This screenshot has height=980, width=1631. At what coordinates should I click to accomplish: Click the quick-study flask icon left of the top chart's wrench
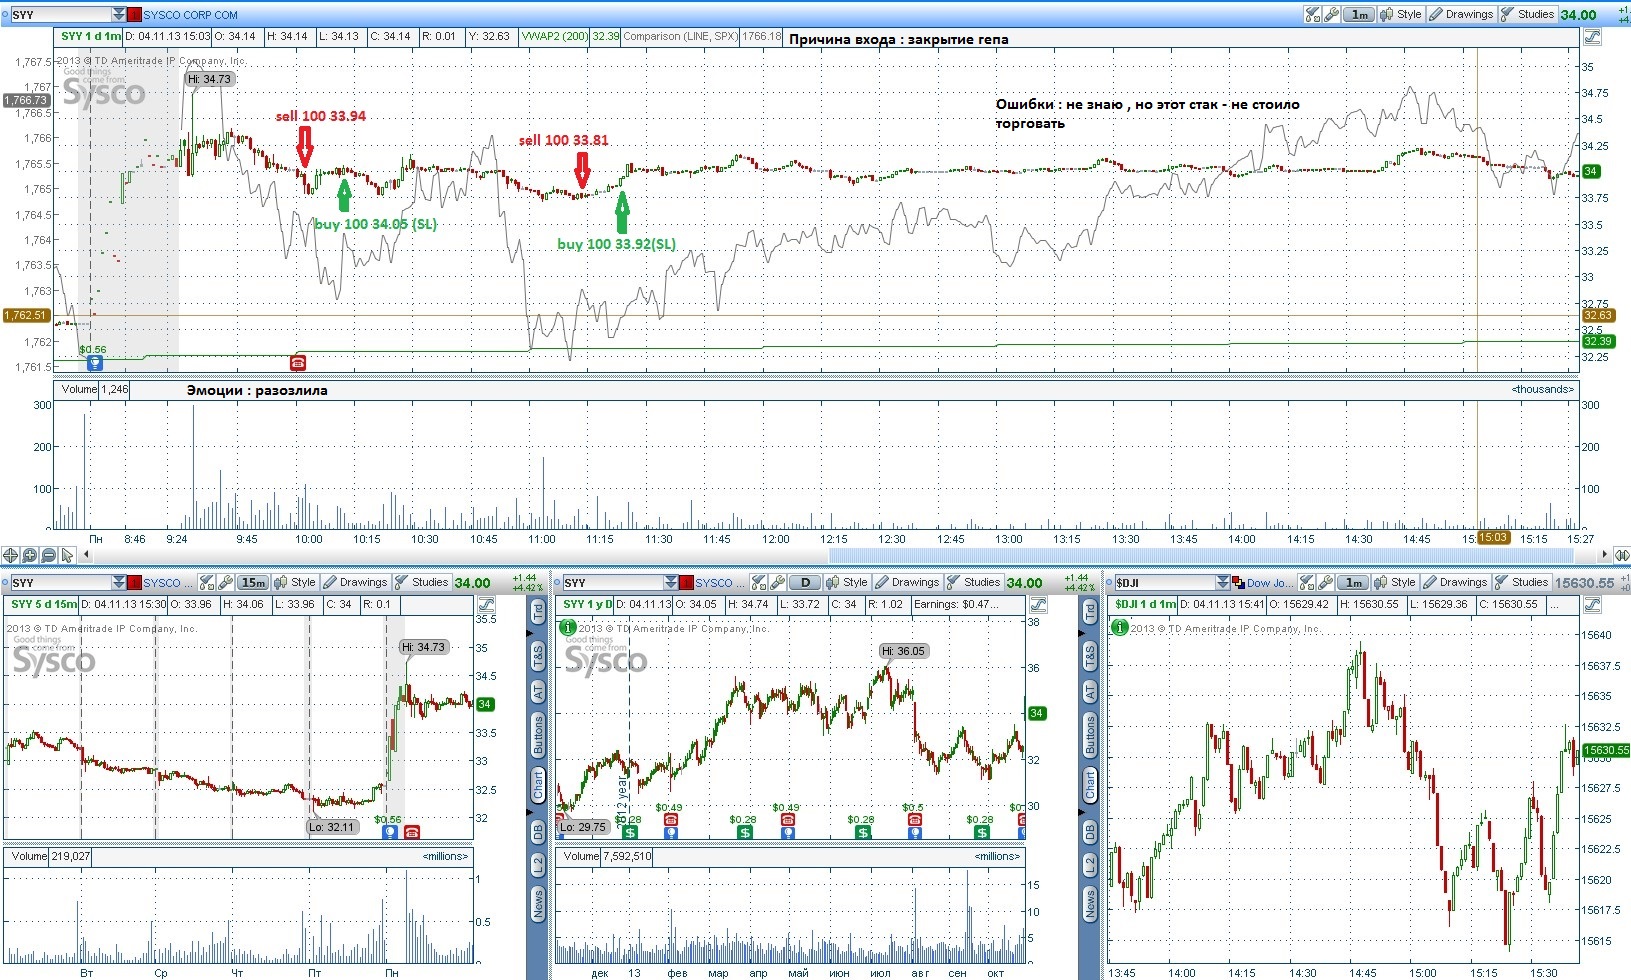tap(1313, 14)
